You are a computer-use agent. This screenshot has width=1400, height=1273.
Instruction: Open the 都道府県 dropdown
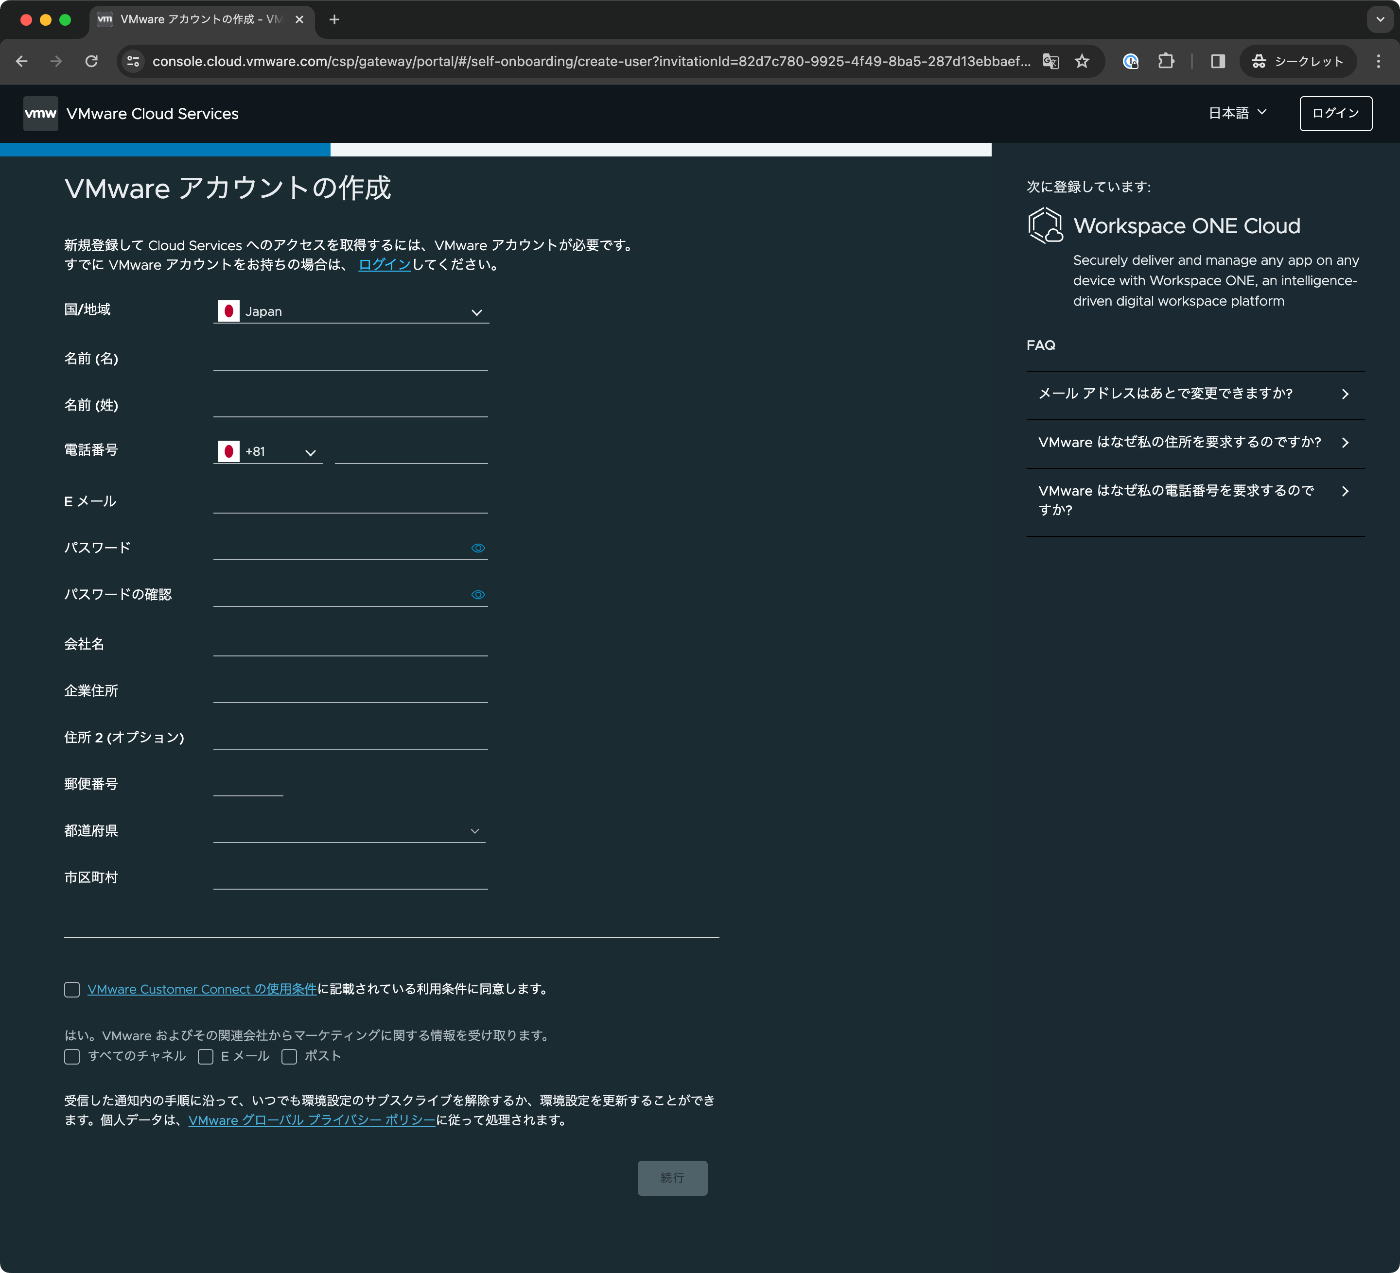click(350, 831)
